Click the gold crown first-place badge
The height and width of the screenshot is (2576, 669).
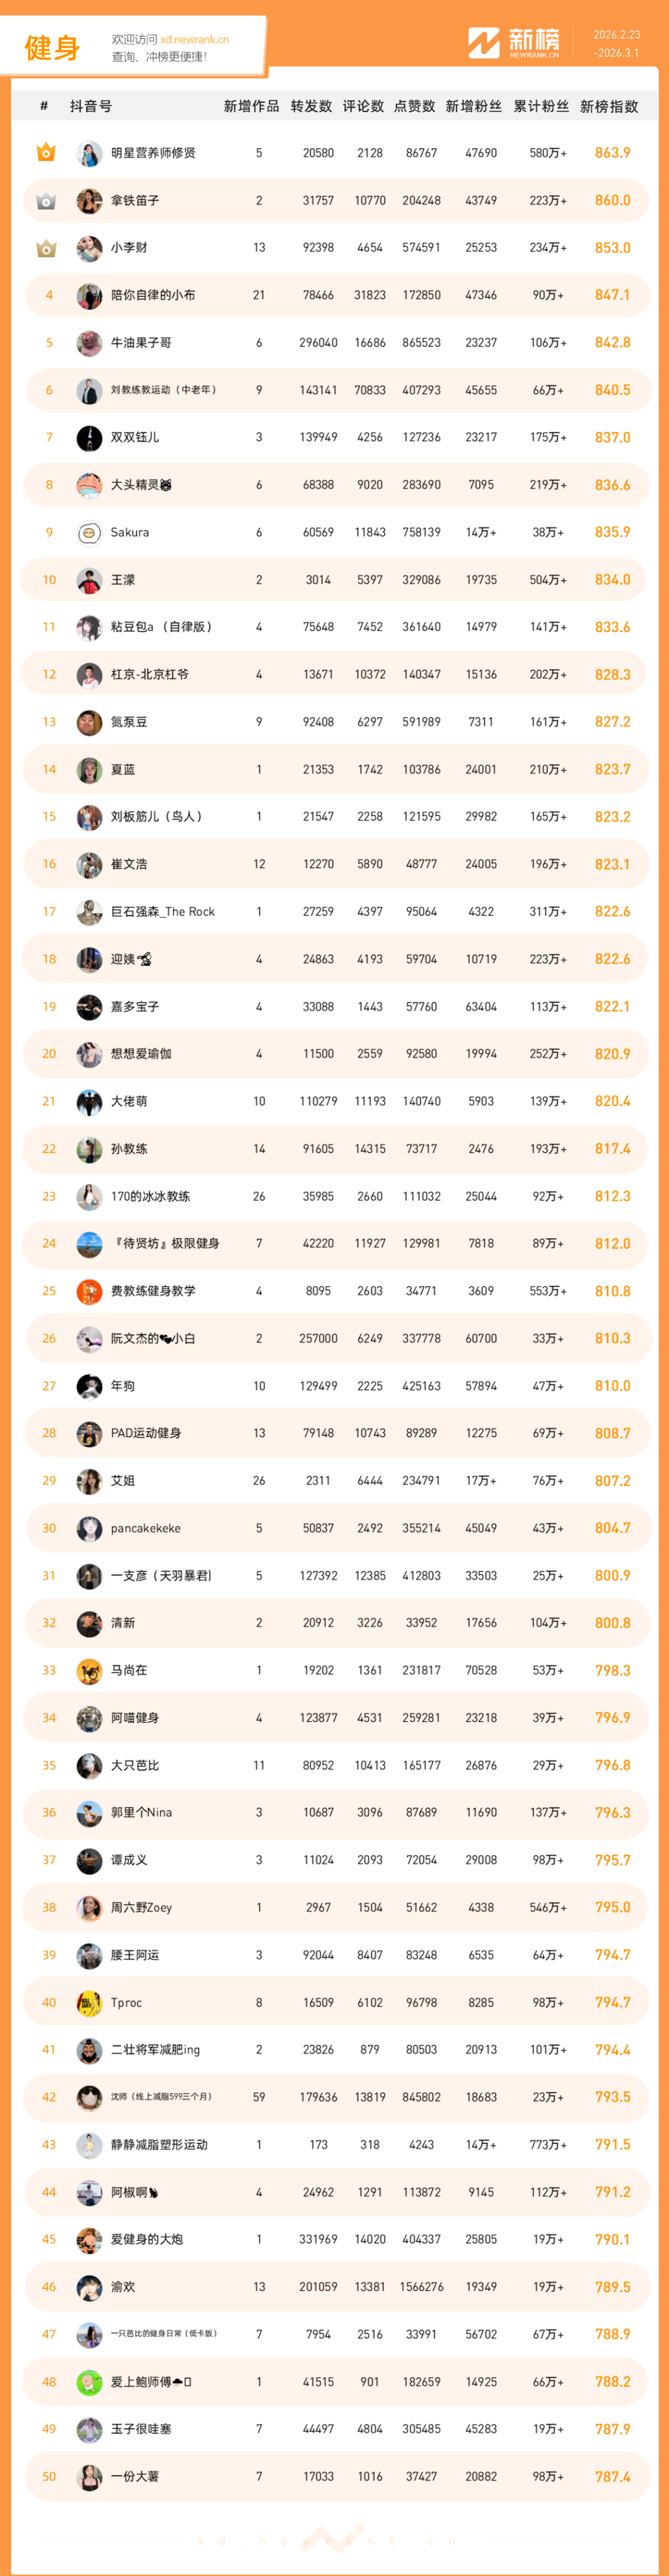click(x=46, y=153)
